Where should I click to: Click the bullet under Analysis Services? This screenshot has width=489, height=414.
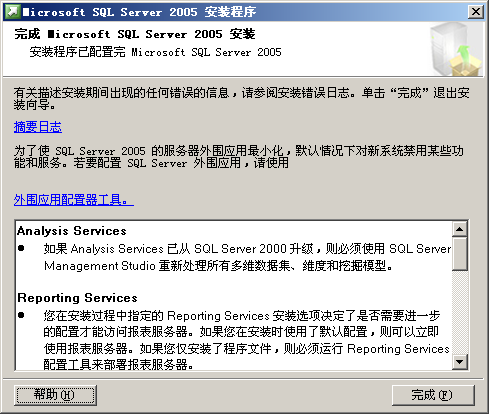pyautogui.click(x=21, y=248)
